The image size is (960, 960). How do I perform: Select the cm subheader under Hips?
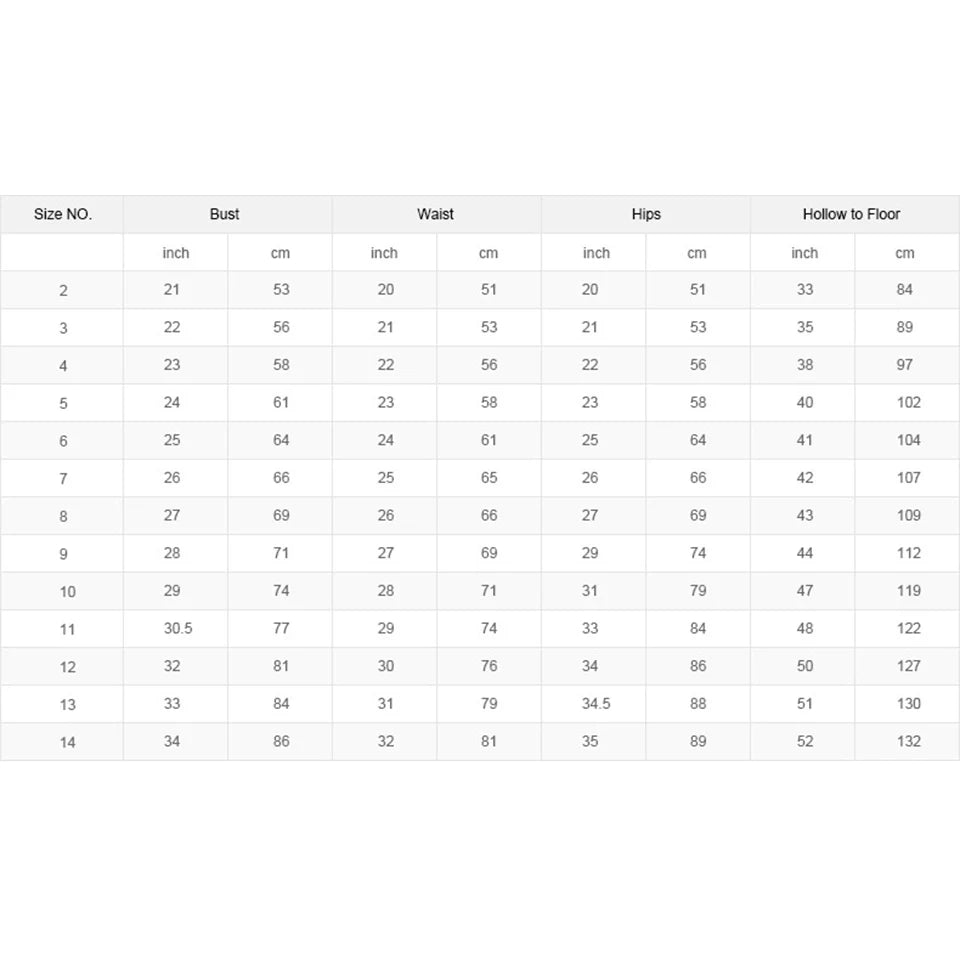pyautogui.click(x=697, y=253)
